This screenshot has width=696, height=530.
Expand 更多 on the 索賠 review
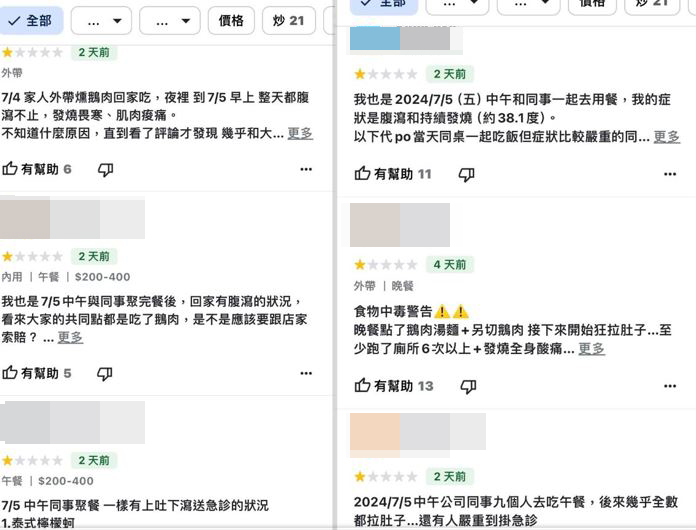tap(70, 337)
